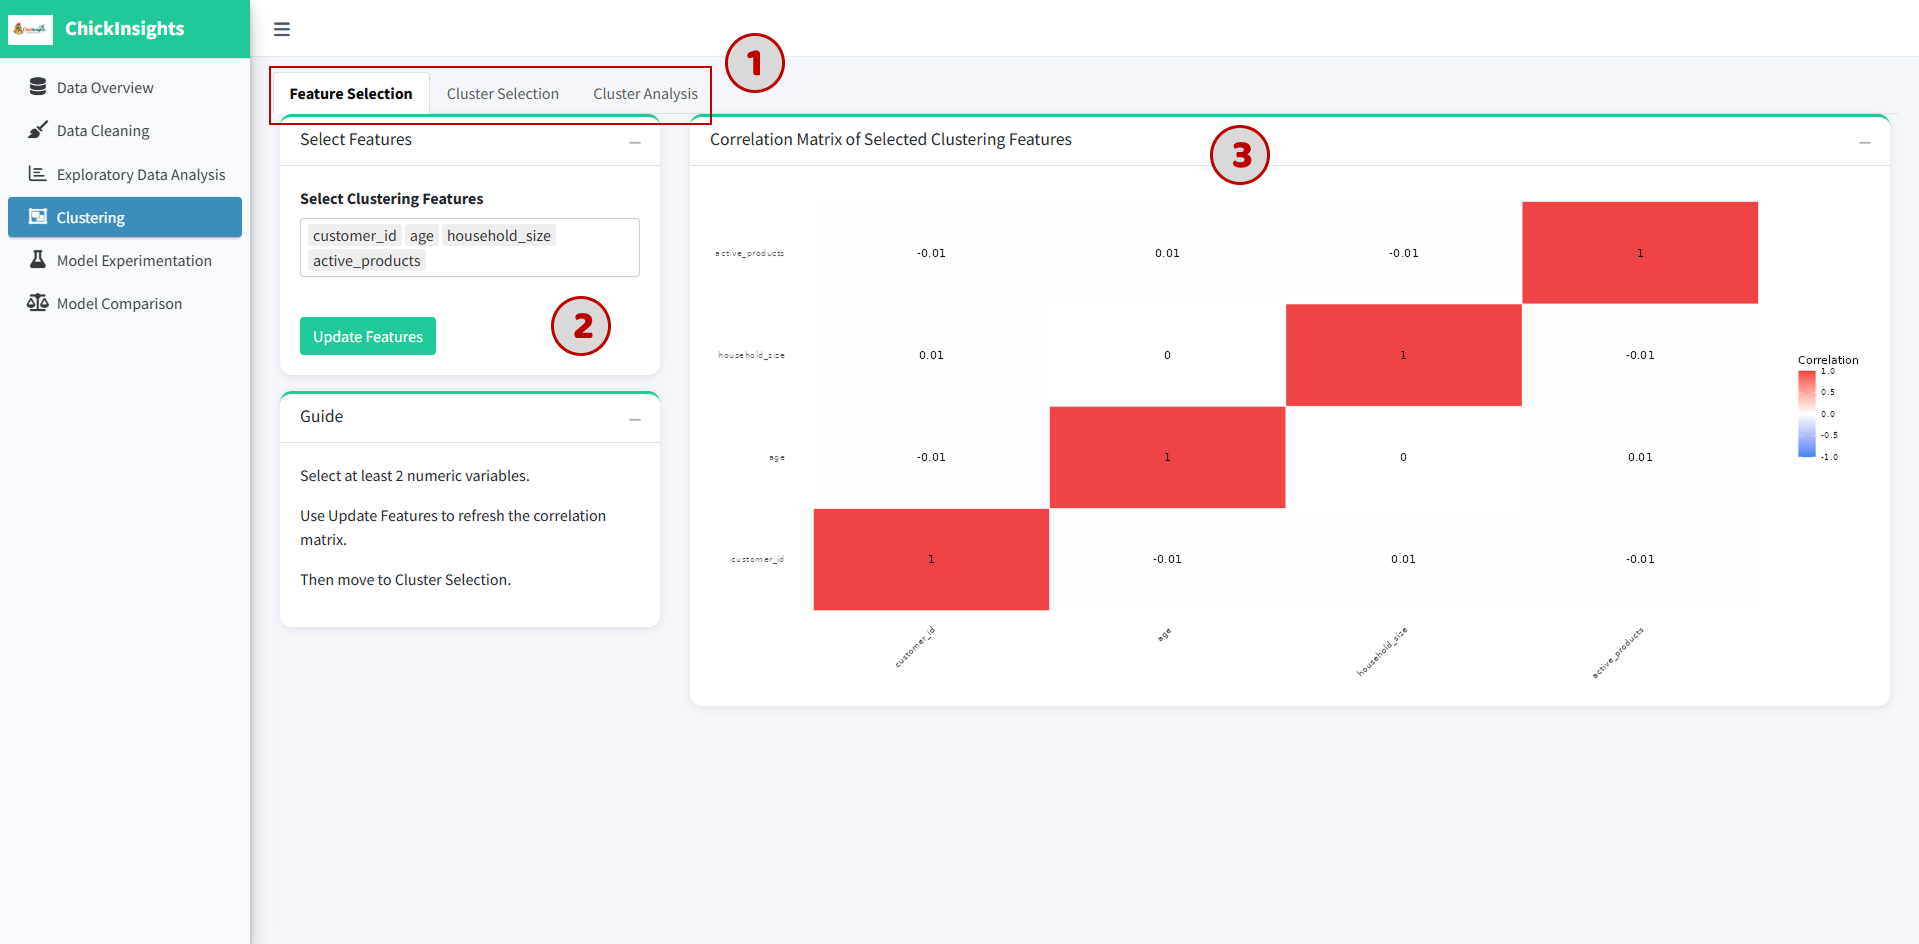
Task: Click the Model Comparison balance scale icon
Action: pyautogui.click(x=38, y=303)
